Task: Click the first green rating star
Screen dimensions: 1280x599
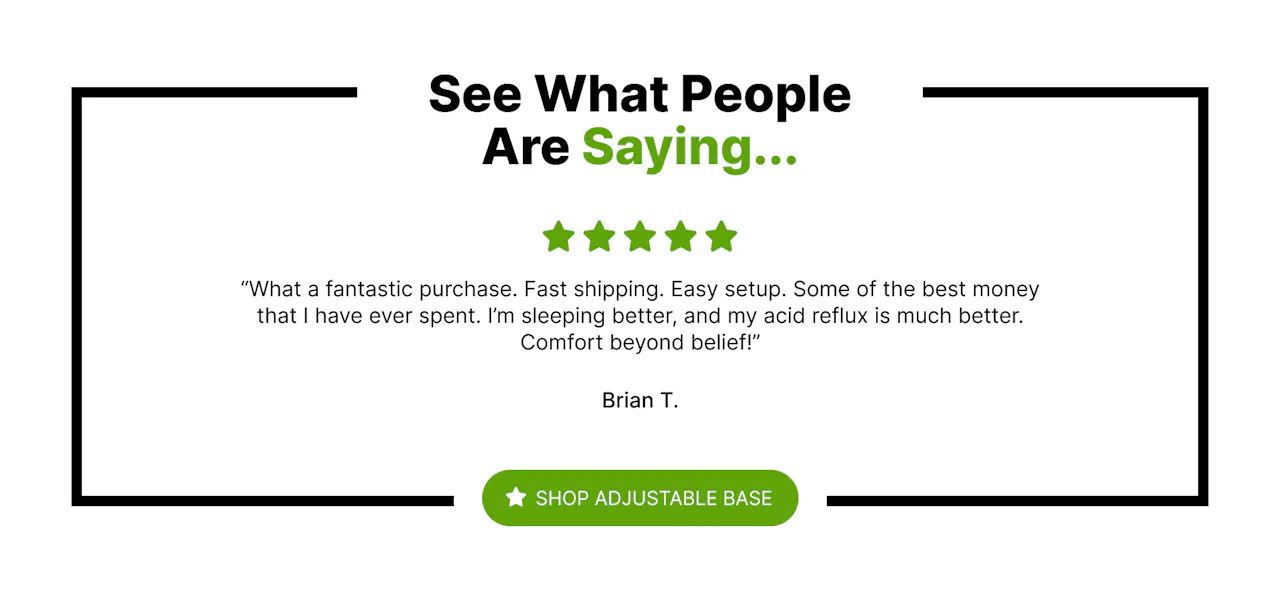Action: pos(558,237)
